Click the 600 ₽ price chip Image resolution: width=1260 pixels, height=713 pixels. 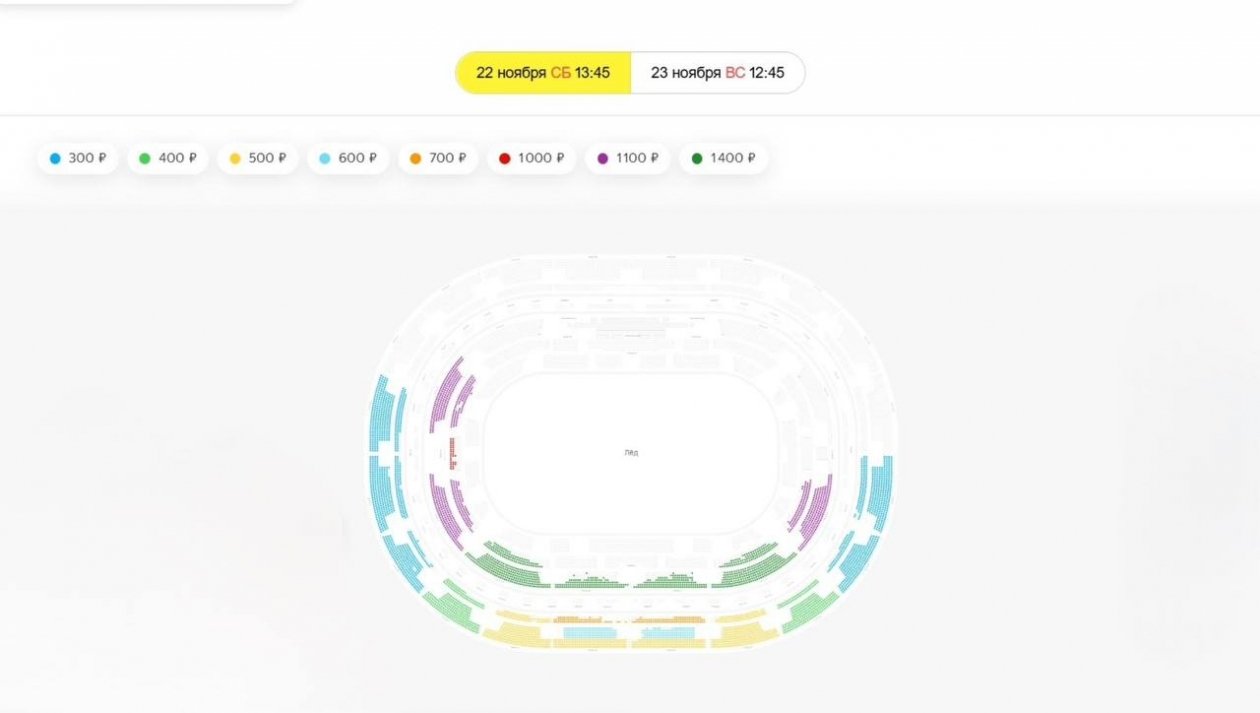tap(348, 158)
